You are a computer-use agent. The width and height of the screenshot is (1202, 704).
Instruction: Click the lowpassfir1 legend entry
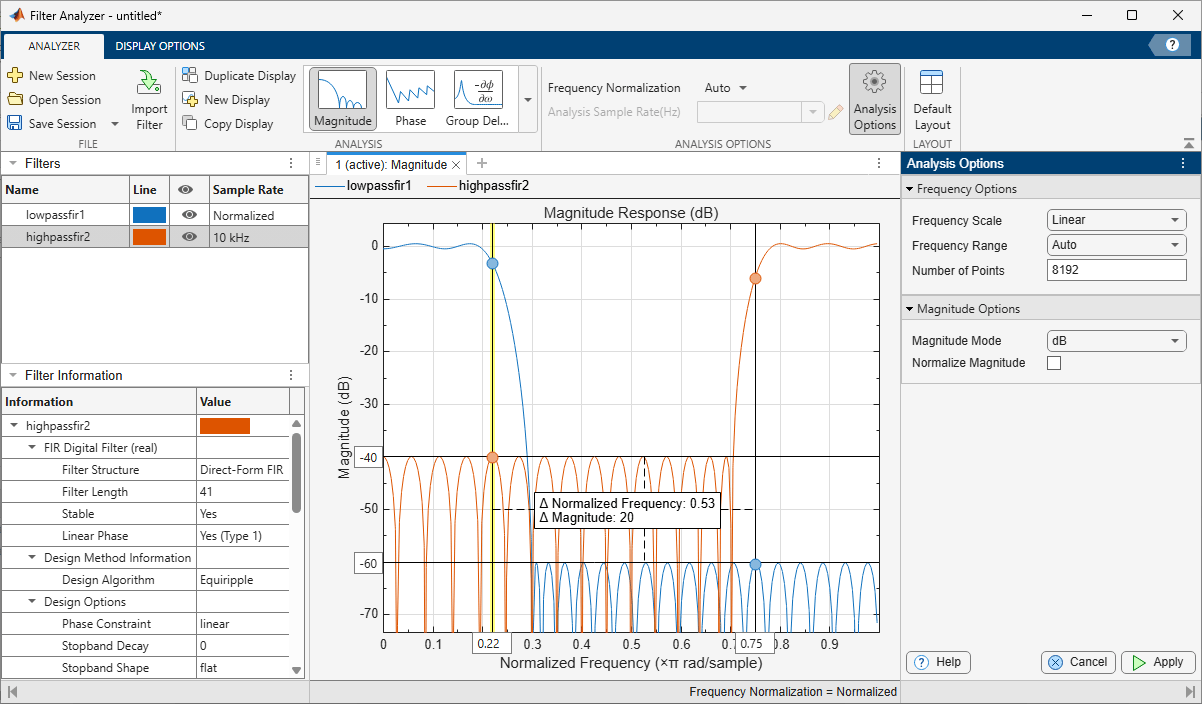[363, 185]
